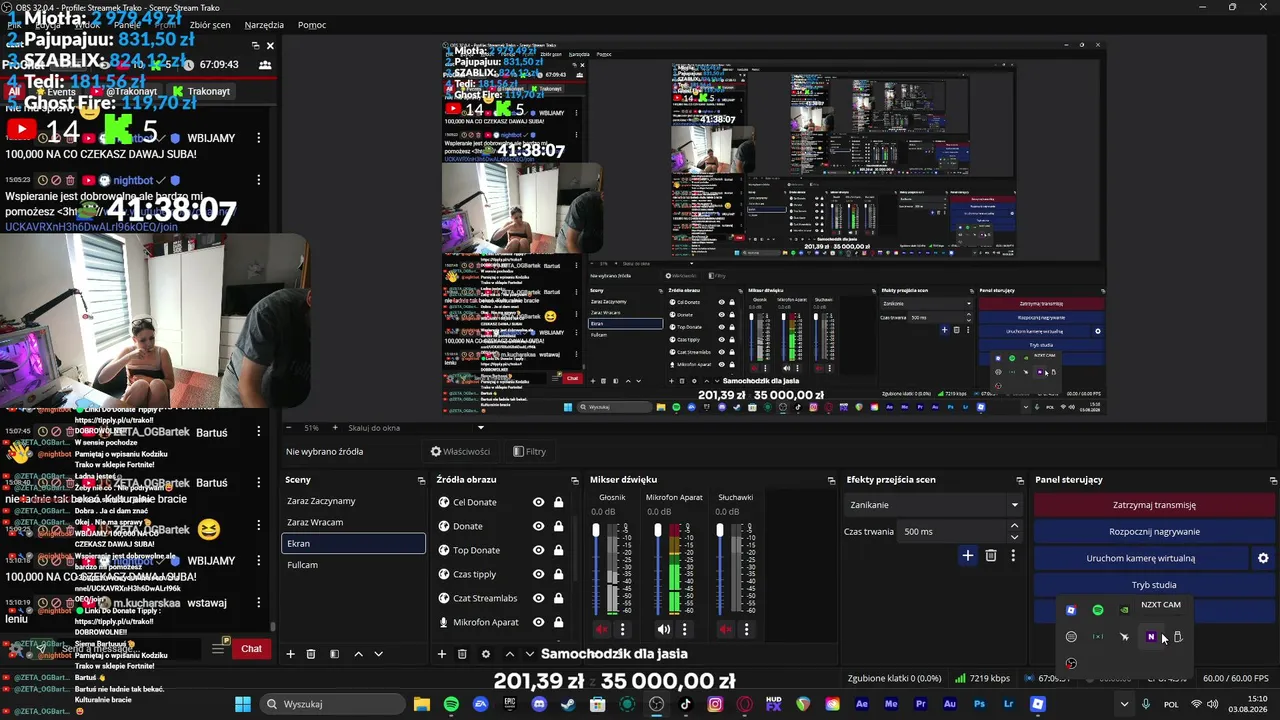Click Rozpocznij nagrywanie button
The width and height of the screenshot is (1280, 720).
[1154, 532]
